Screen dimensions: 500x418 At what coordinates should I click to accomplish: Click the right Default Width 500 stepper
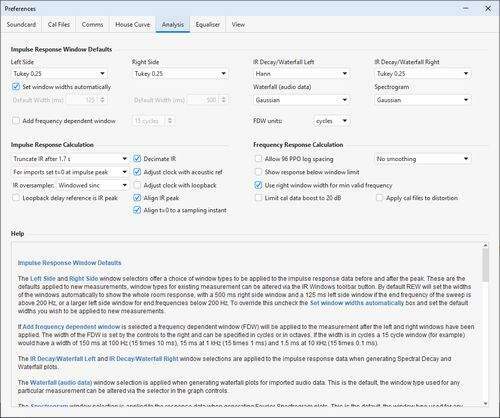point(224,100)
